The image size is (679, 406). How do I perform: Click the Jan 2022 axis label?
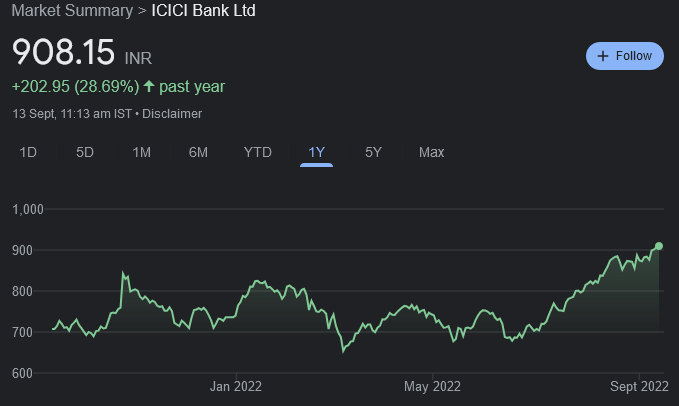[x=236, y=385]
